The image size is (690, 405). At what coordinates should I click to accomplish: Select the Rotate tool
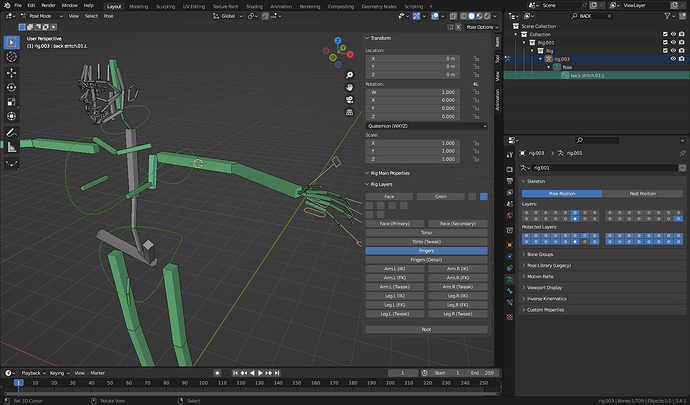(x=11, y=87)
